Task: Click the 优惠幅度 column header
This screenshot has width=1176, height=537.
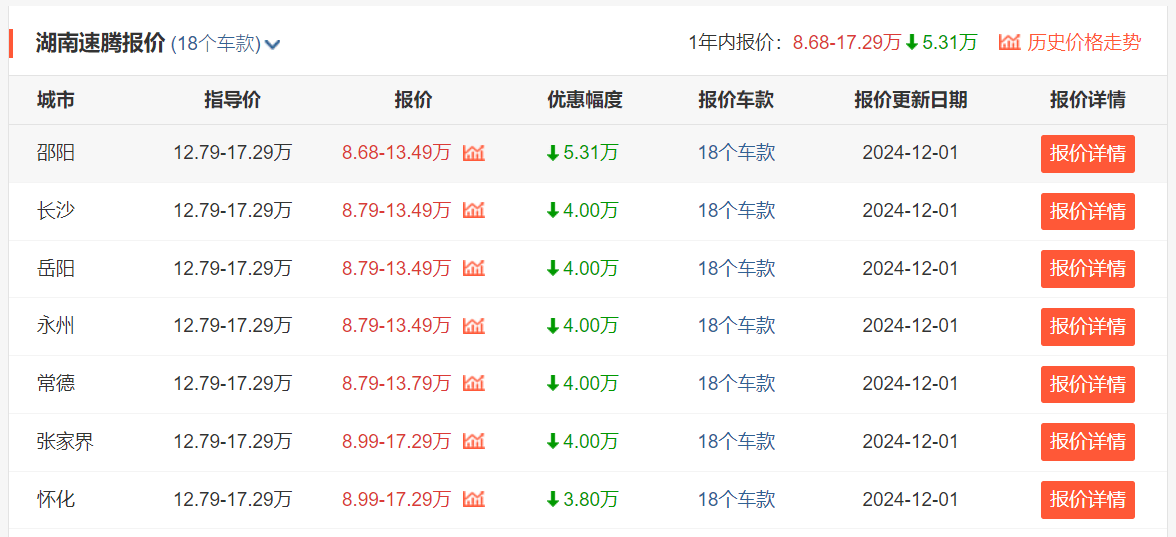Action: (x=584, y=100)
